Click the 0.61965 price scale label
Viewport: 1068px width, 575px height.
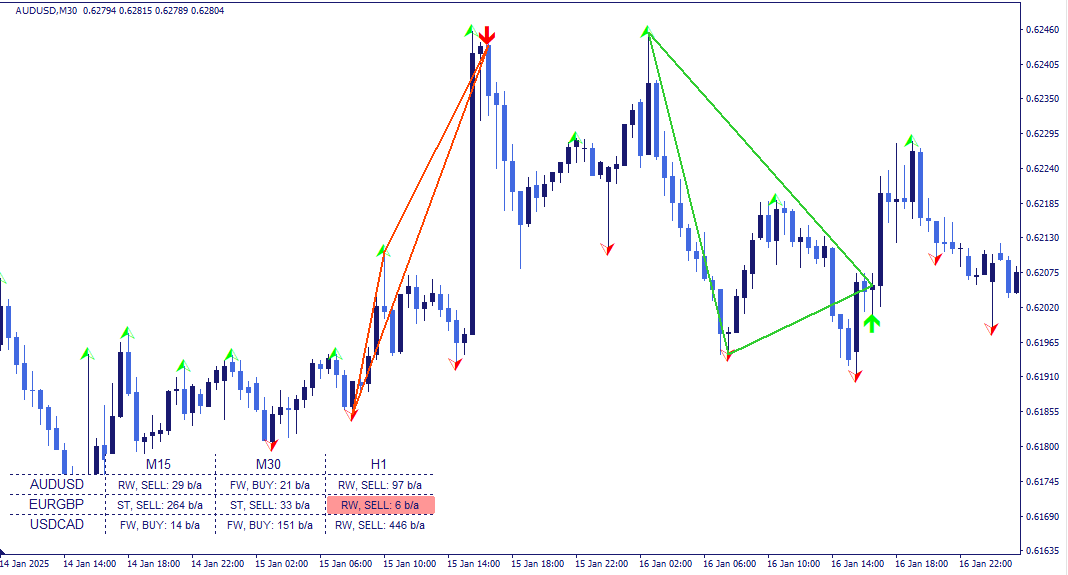[x=1043, y=342]
